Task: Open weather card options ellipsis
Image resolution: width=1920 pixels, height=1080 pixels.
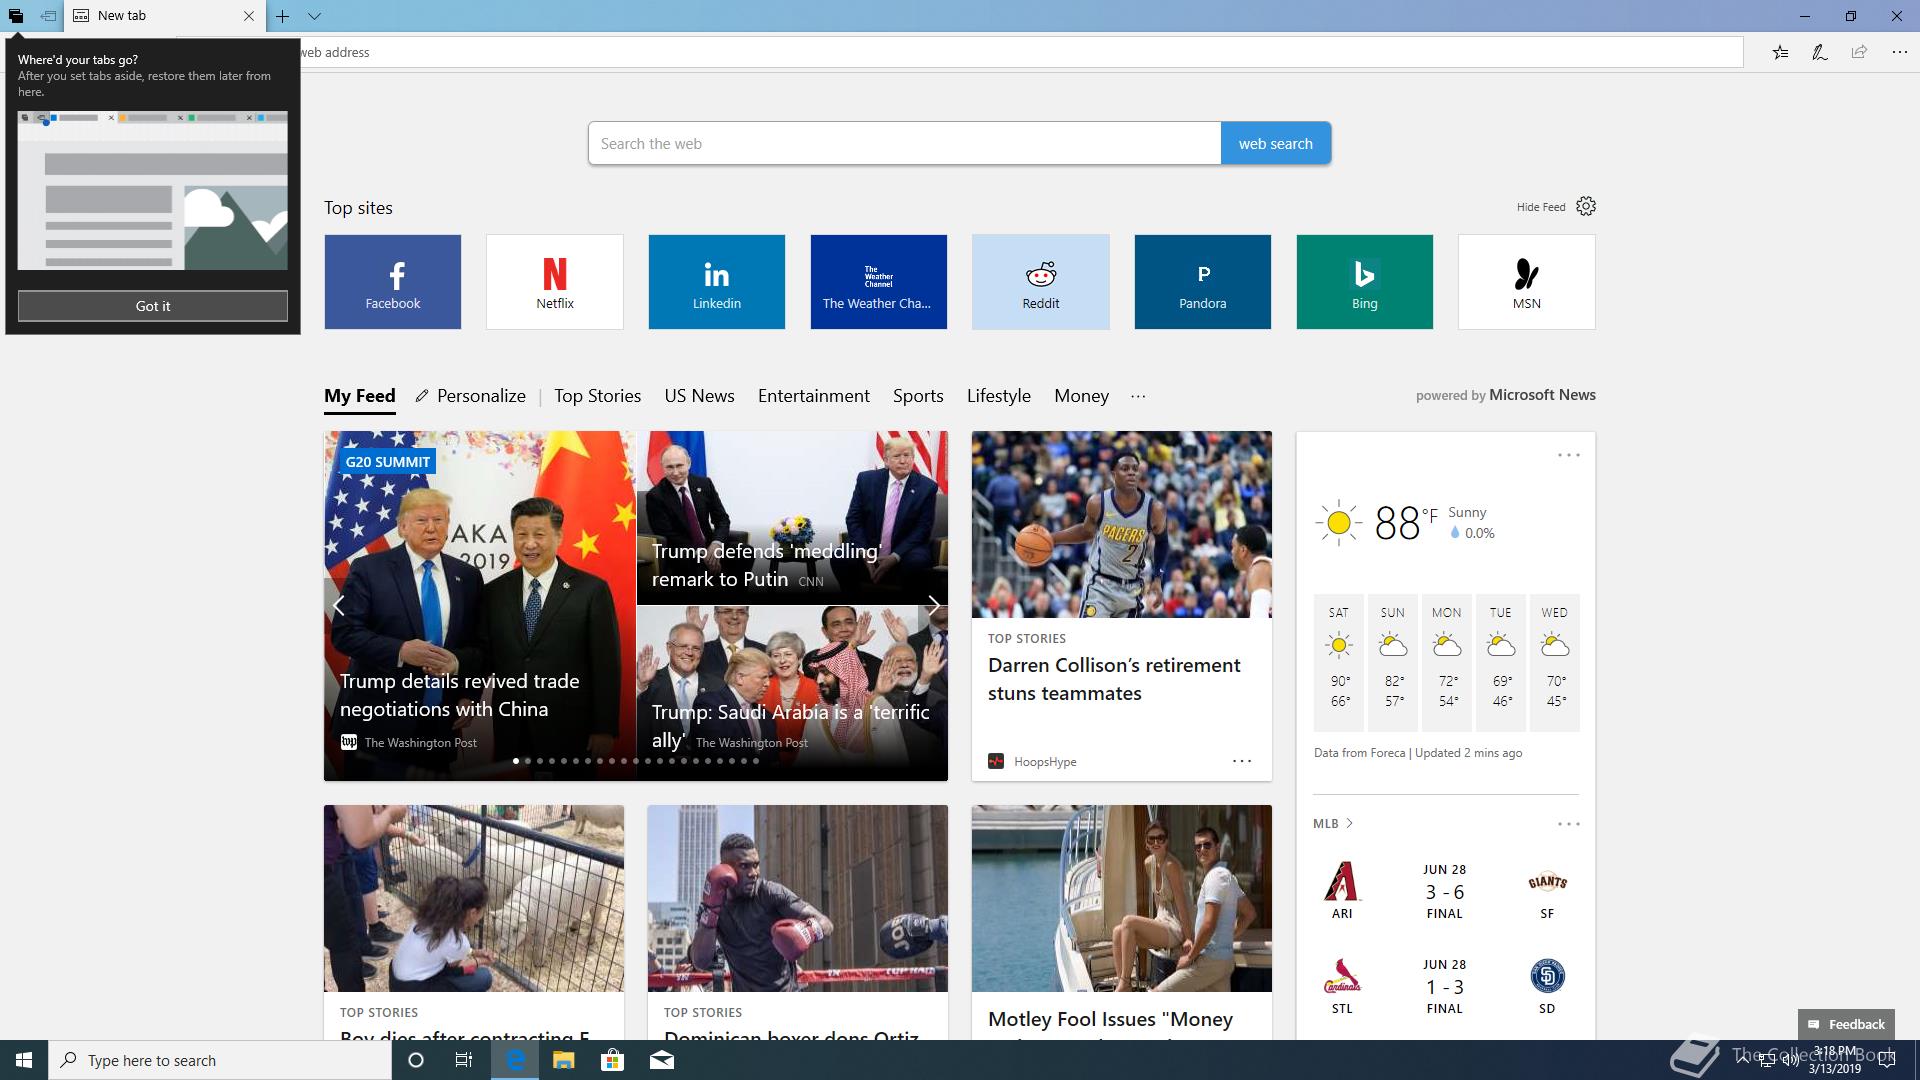Action: click(1568, 455)
